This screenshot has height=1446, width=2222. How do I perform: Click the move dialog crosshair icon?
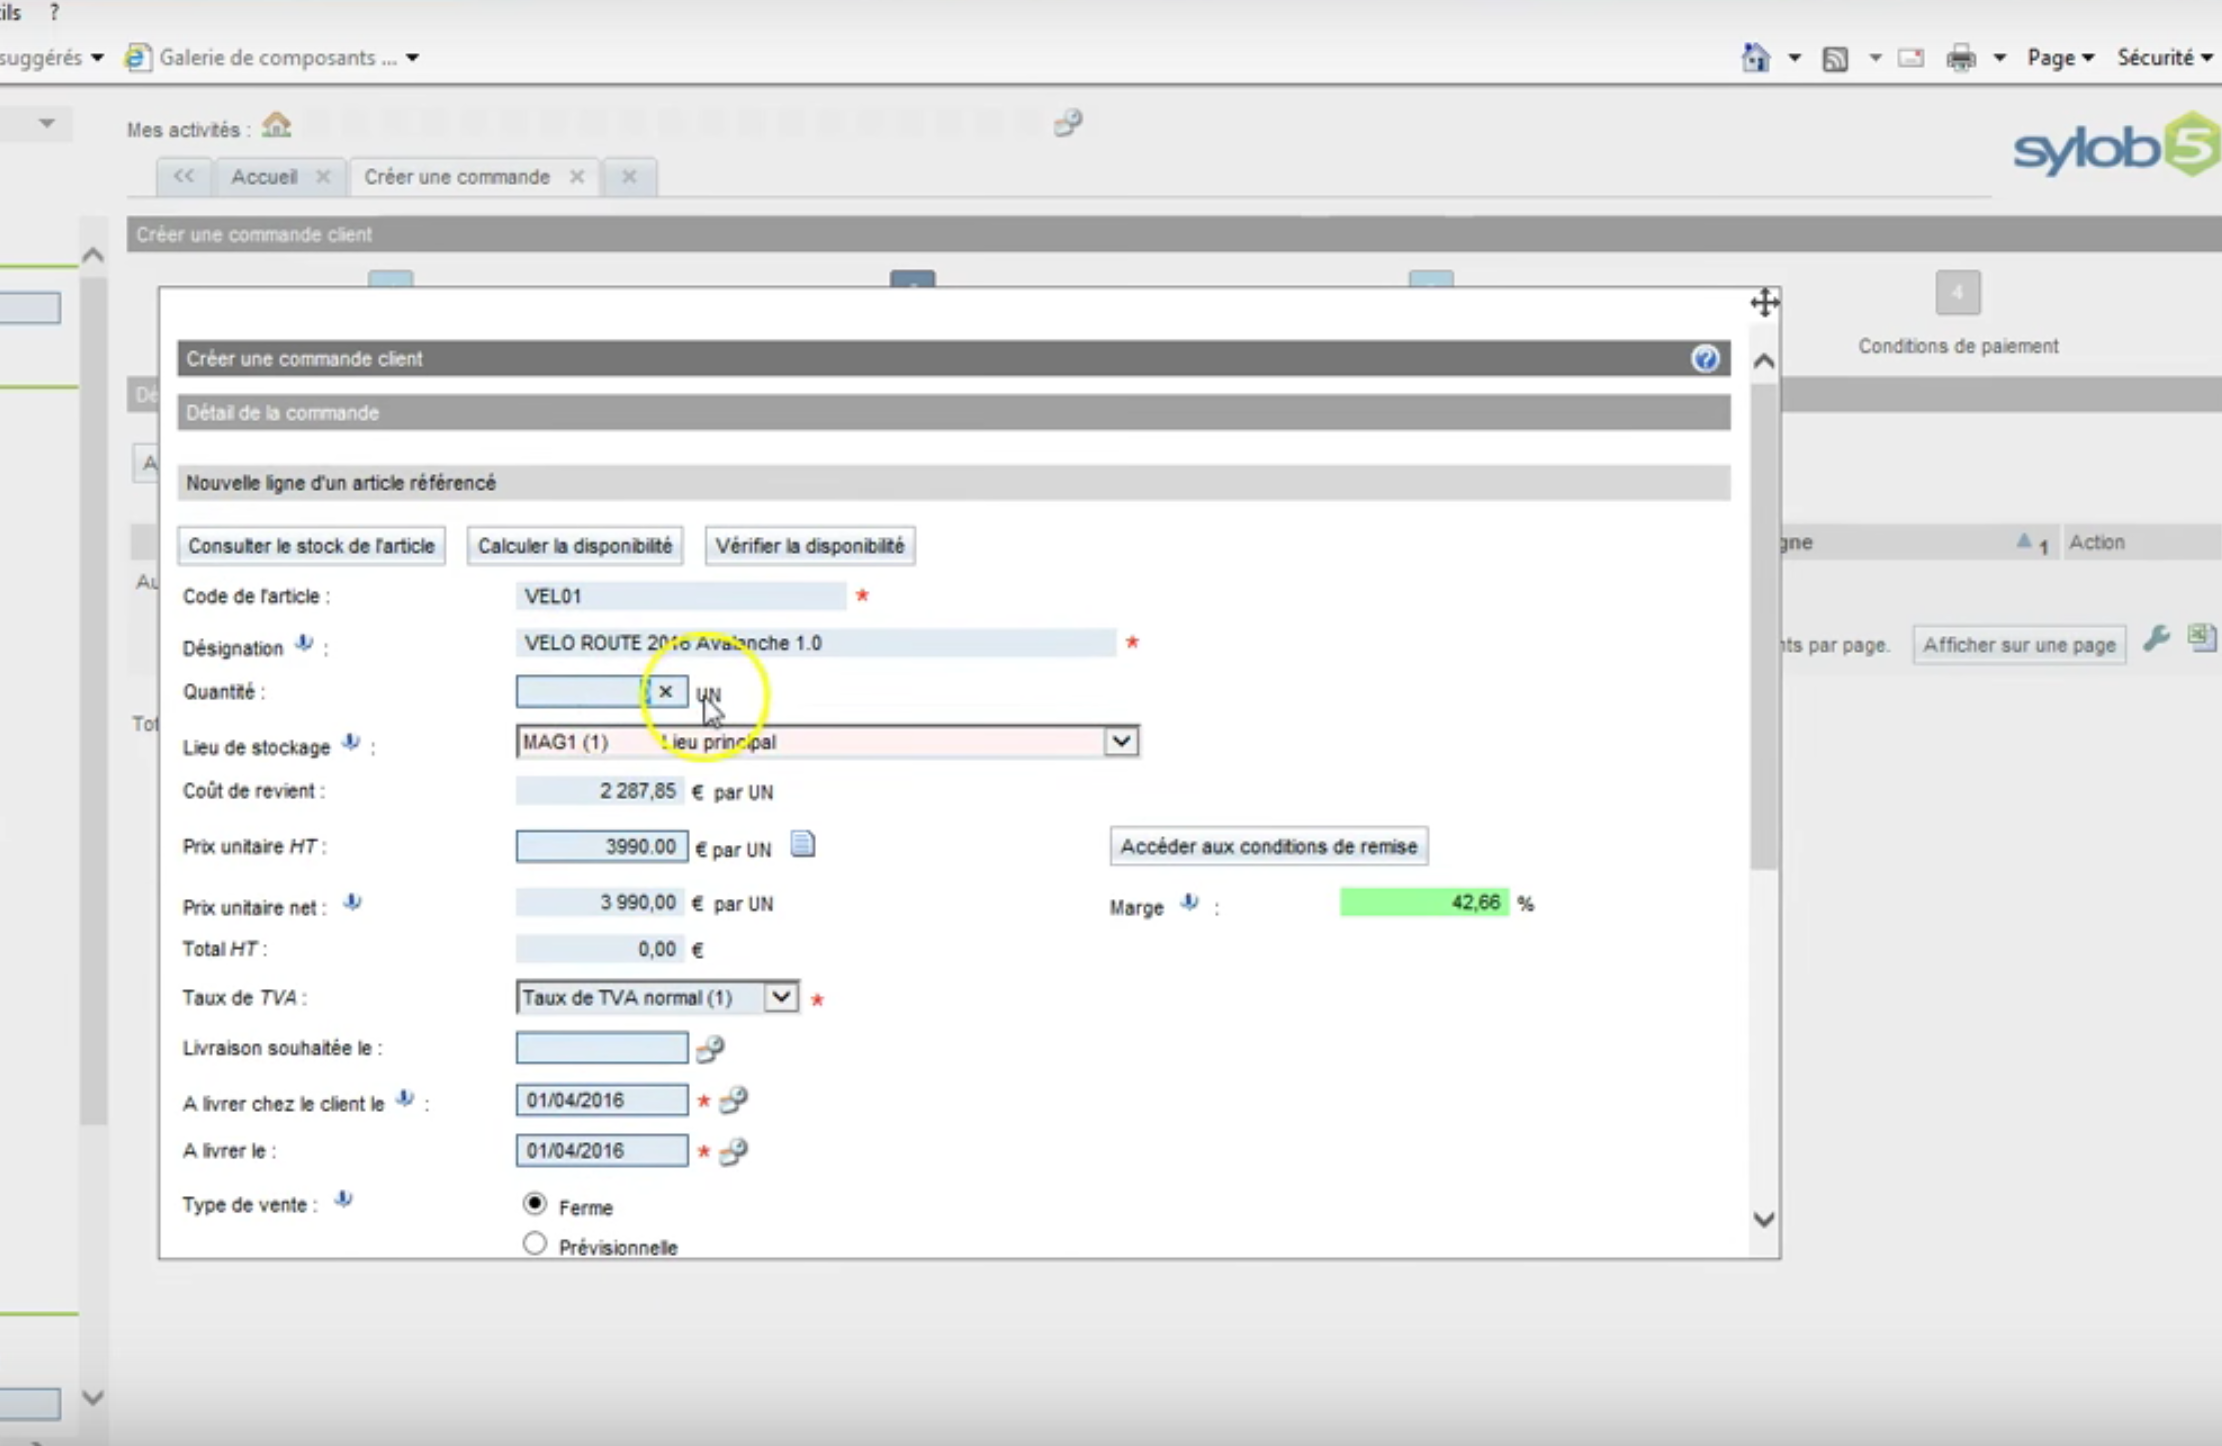pos(1765,302)
